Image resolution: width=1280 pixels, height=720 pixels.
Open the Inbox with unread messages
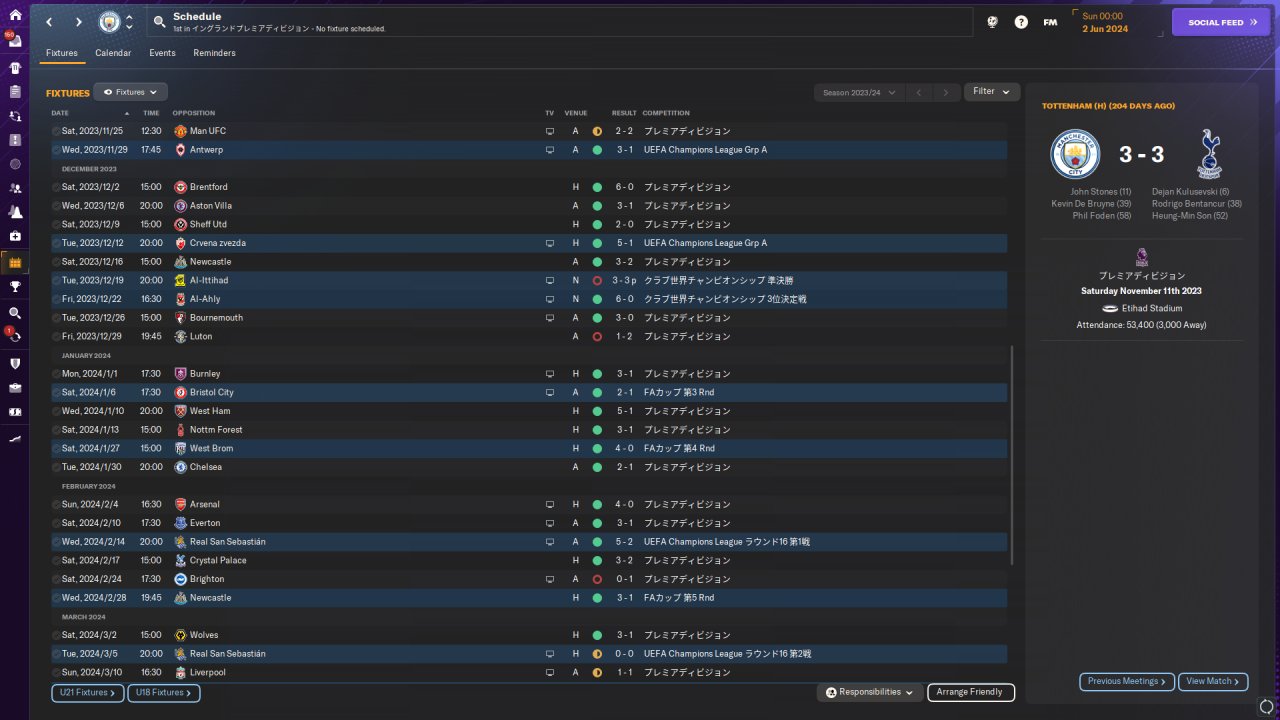15,41
